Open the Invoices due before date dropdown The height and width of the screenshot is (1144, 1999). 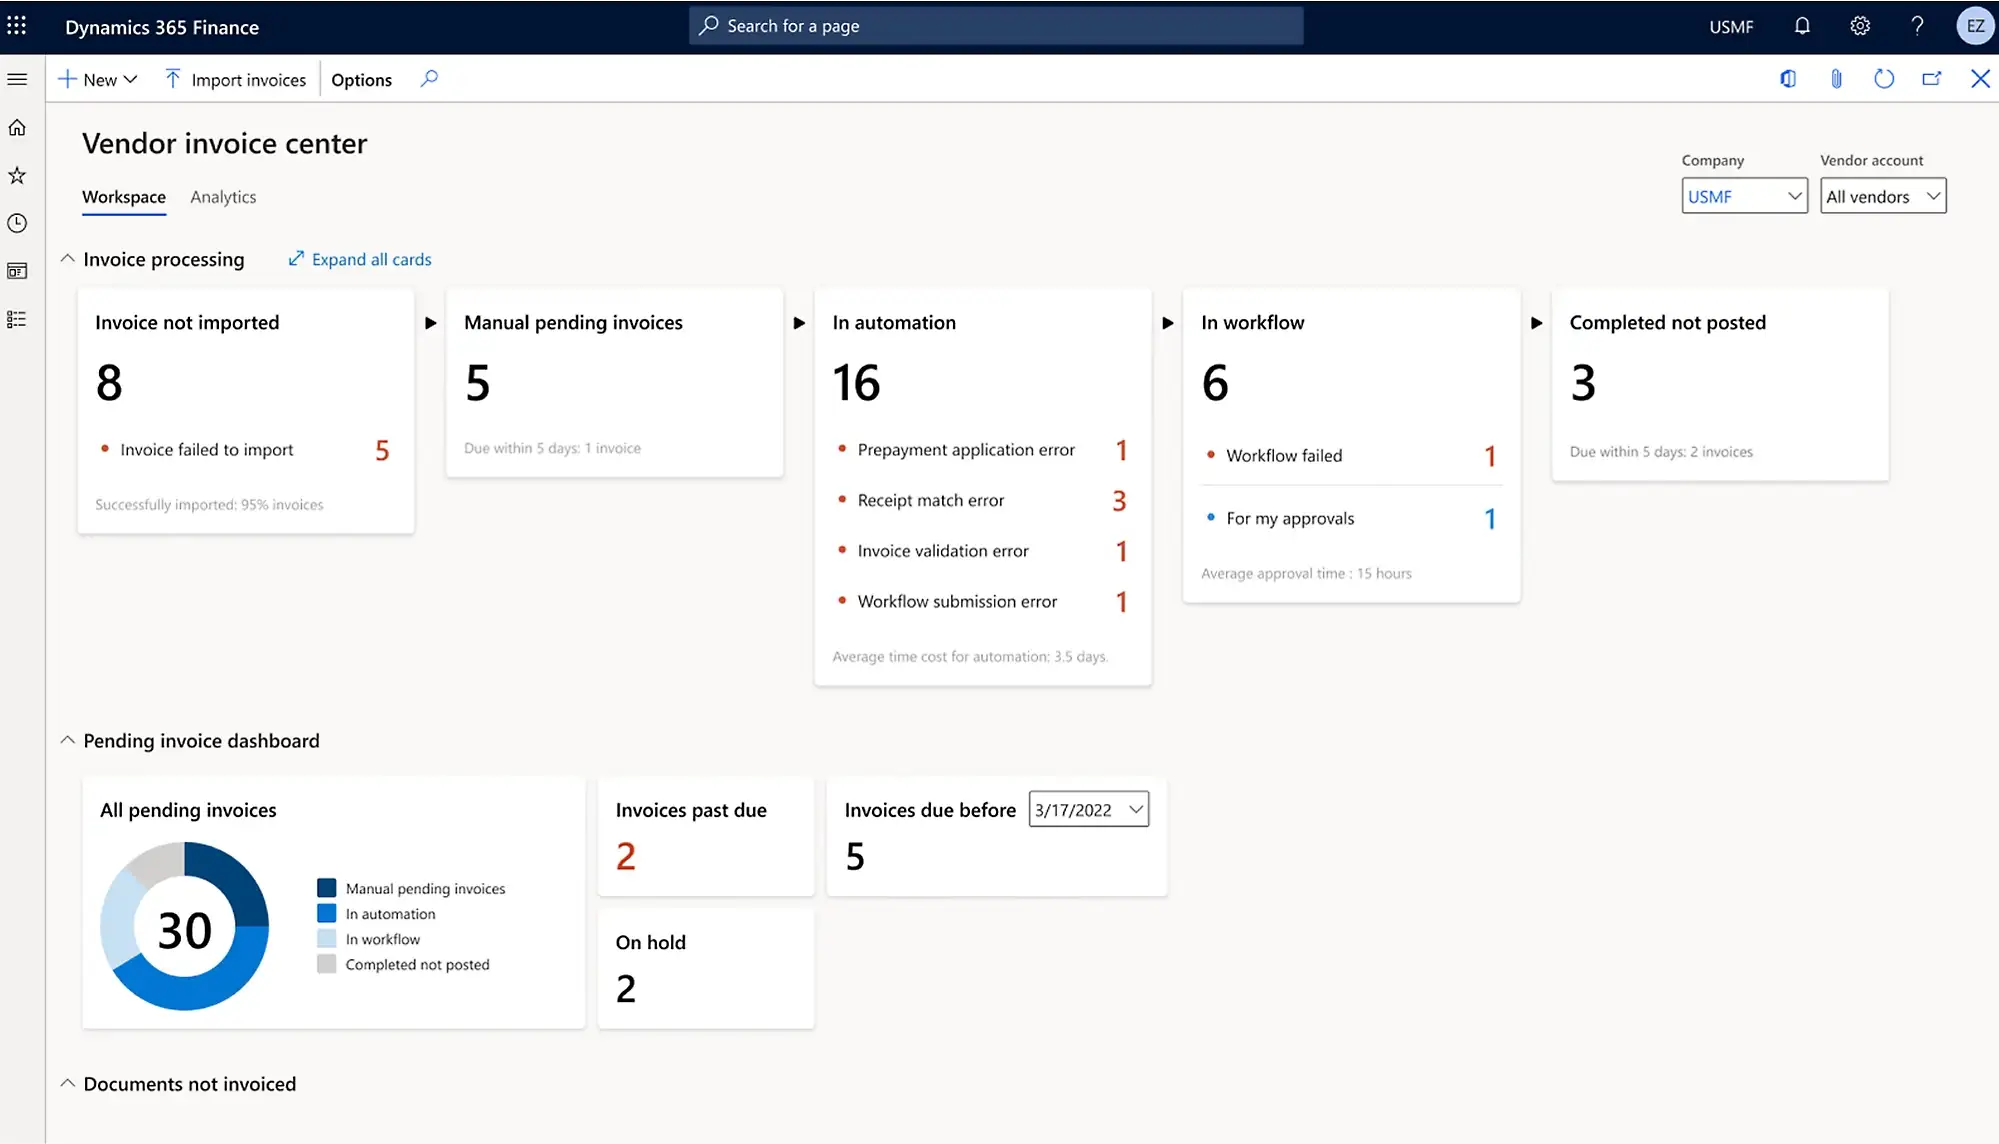coord(1089,809)
